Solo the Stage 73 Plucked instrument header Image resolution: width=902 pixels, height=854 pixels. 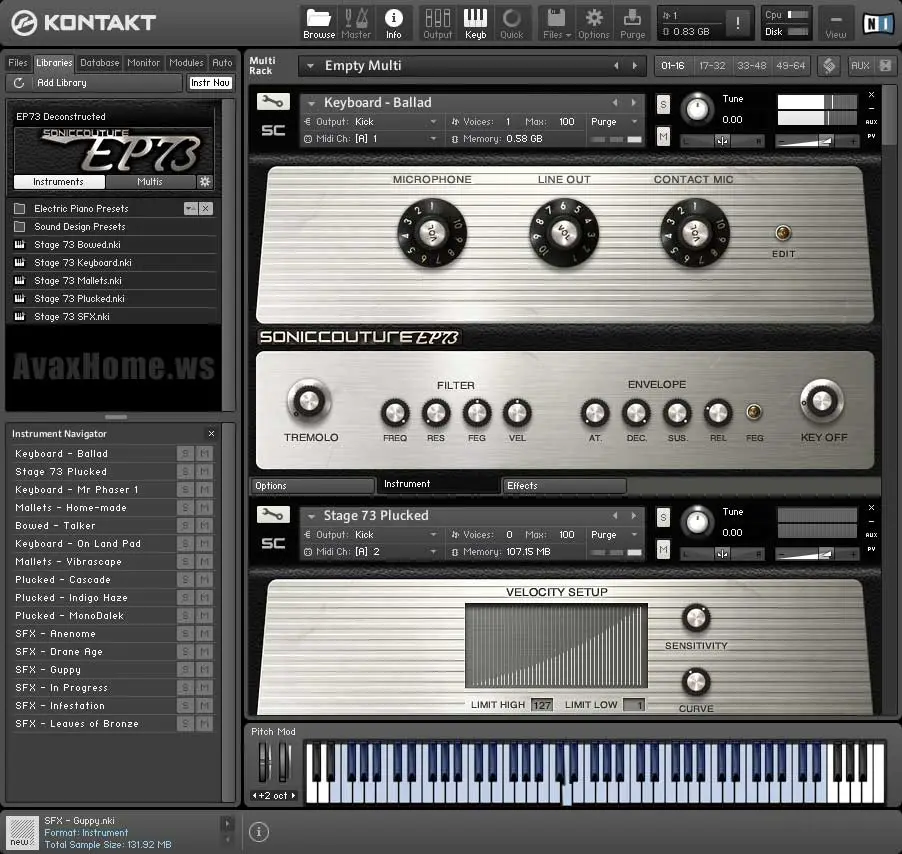[x=663, y=518]
